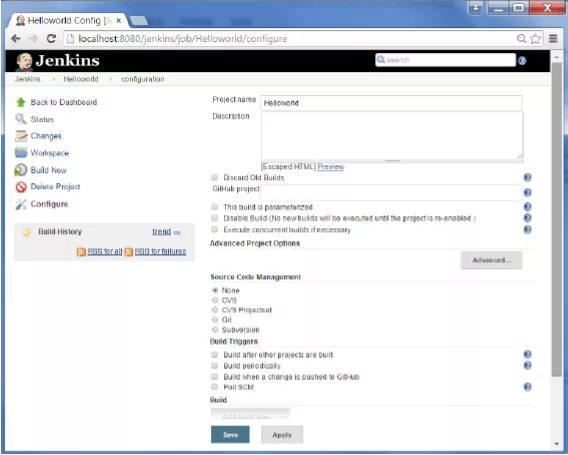Open the Build Now link
Viewport: 568px width, 455px height.
pos(49,170)
